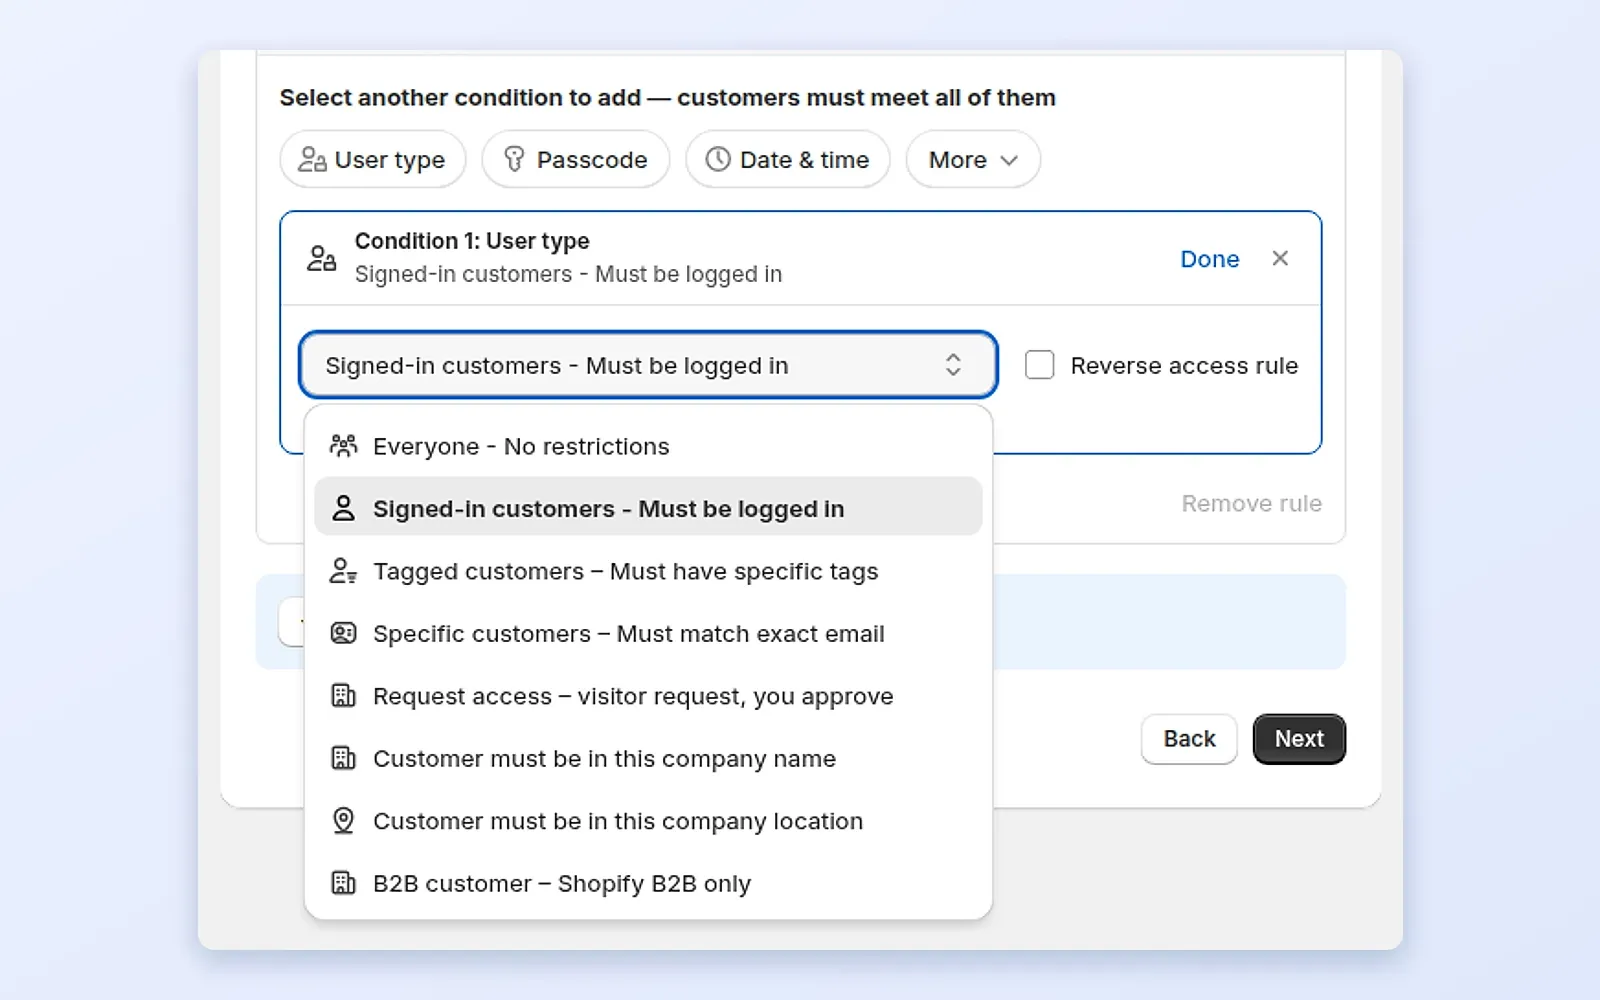Select Tagged customers option

648,571
